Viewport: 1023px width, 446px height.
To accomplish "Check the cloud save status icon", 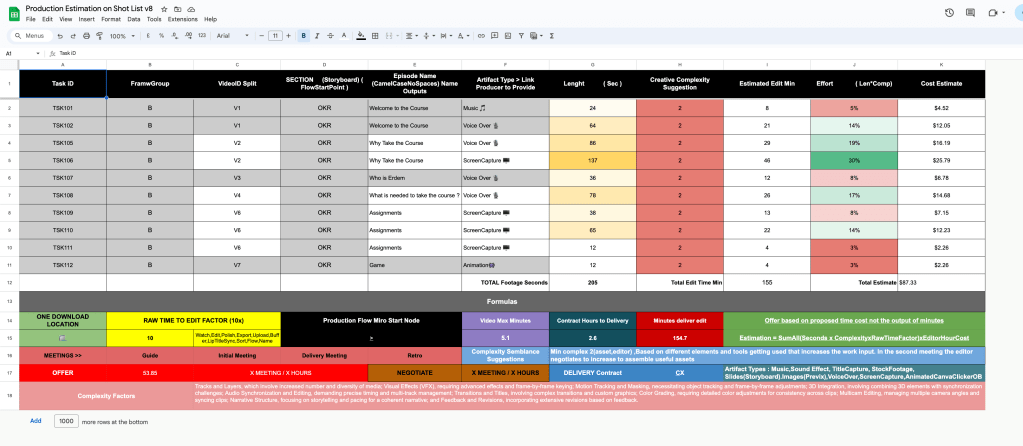I will [191, 10].
